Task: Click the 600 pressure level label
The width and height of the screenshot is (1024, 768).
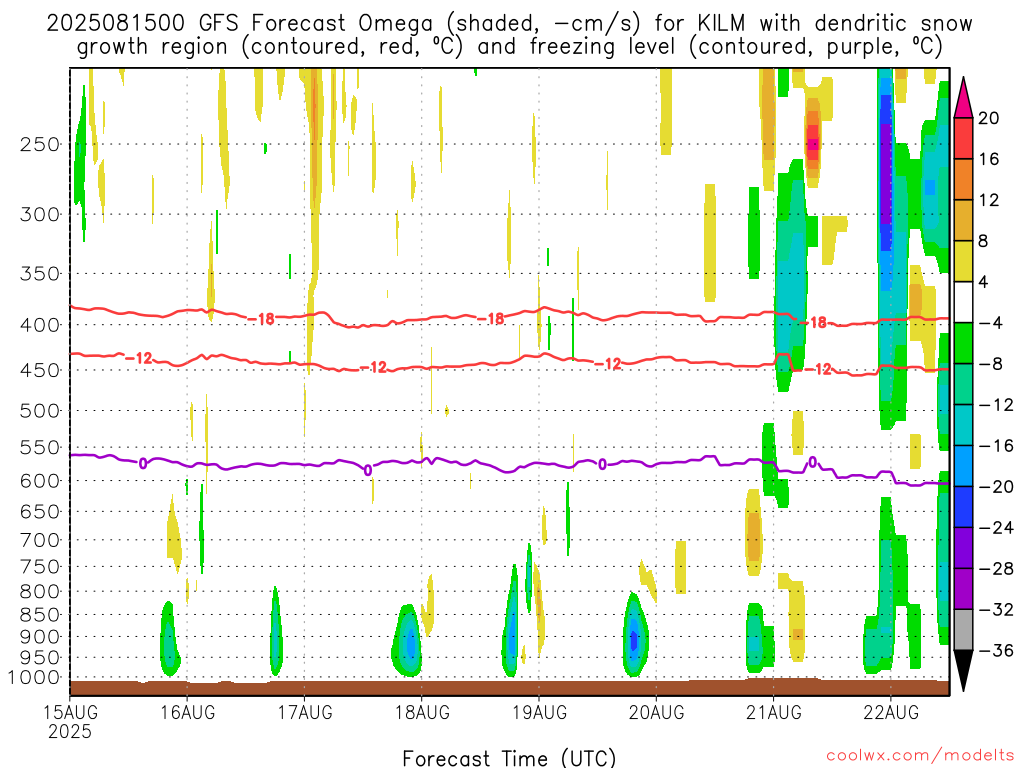Action: [x=40, y=481]
